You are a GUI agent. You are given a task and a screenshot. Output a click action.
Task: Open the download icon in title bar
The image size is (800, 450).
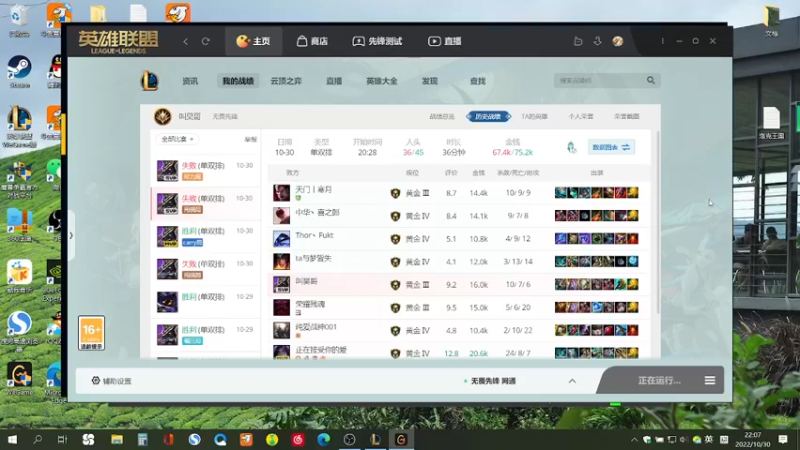pyautogui.click(x=597, y=41)
